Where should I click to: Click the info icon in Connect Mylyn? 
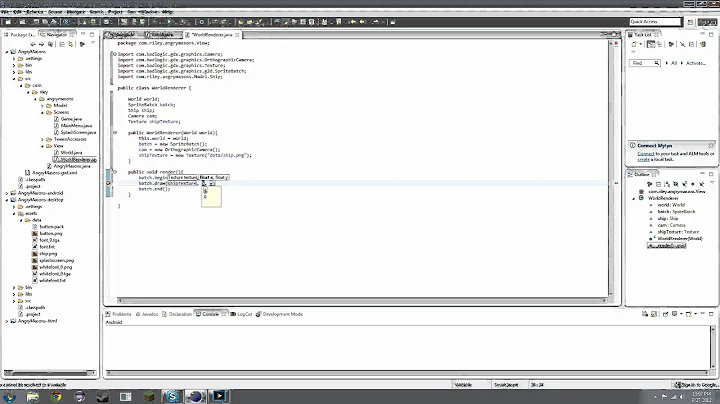632,145
